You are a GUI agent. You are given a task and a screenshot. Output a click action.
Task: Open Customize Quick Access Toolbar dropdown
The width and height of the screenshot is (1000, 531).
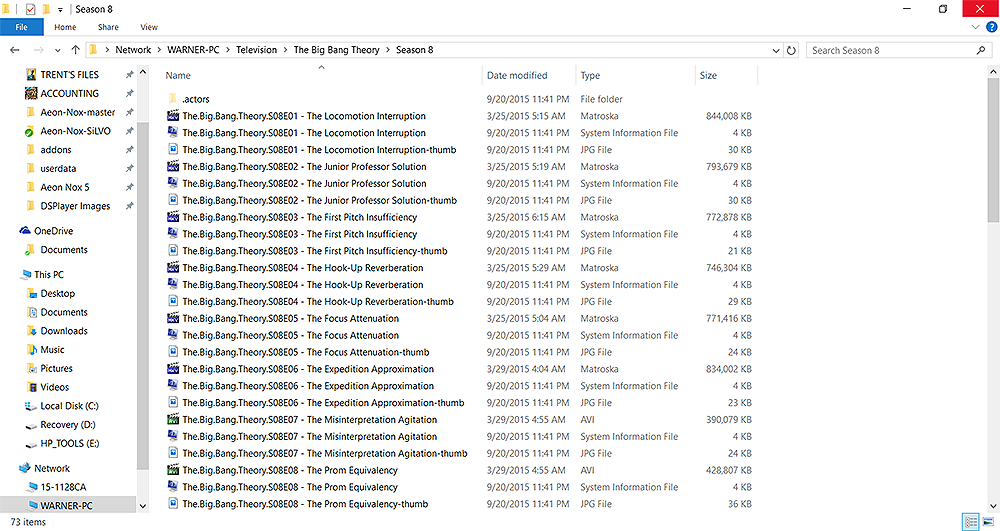61,10
